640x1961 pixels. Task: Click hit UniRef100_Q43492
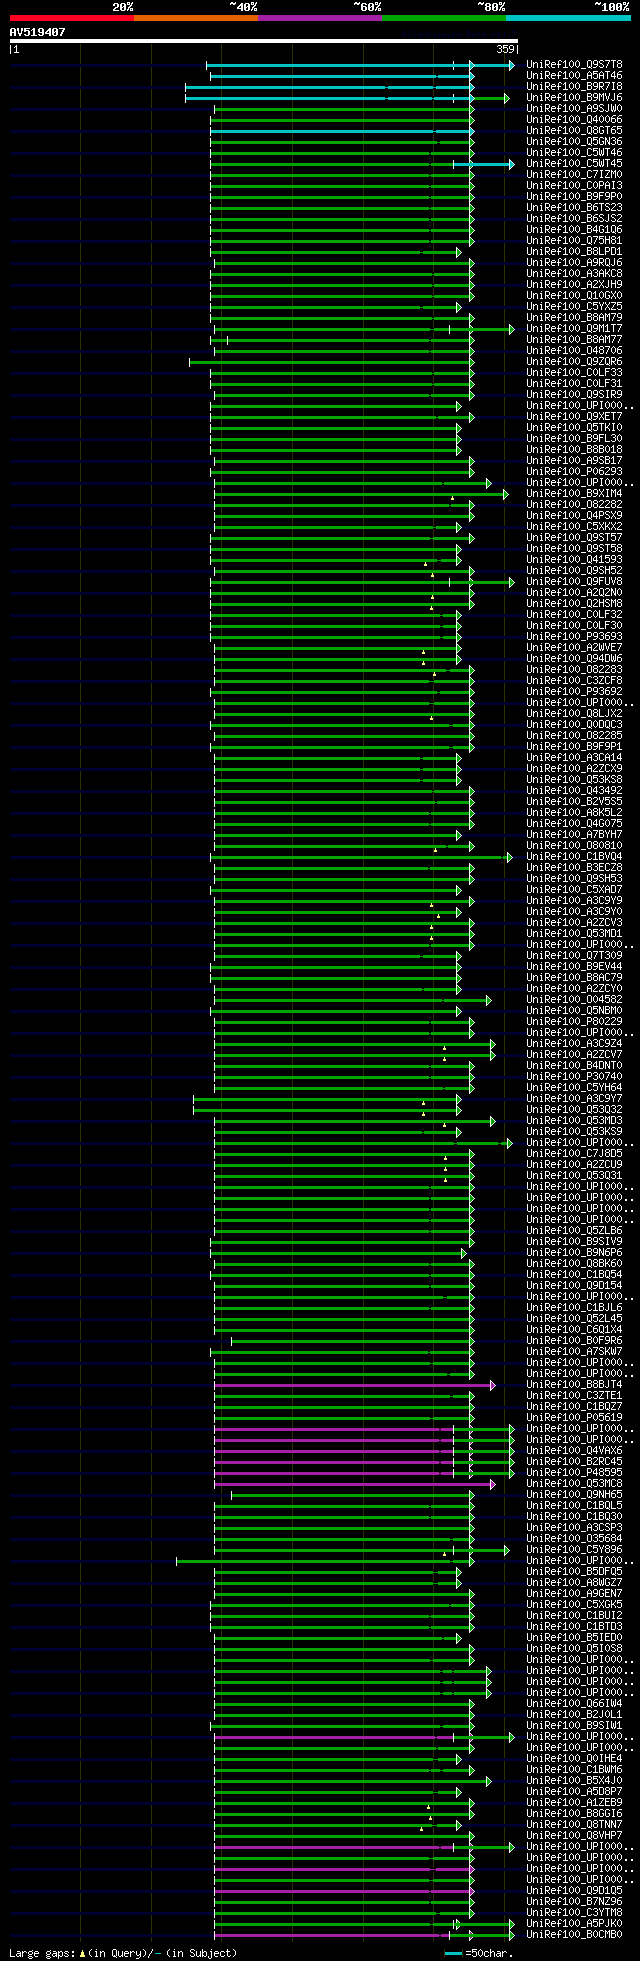574,791
